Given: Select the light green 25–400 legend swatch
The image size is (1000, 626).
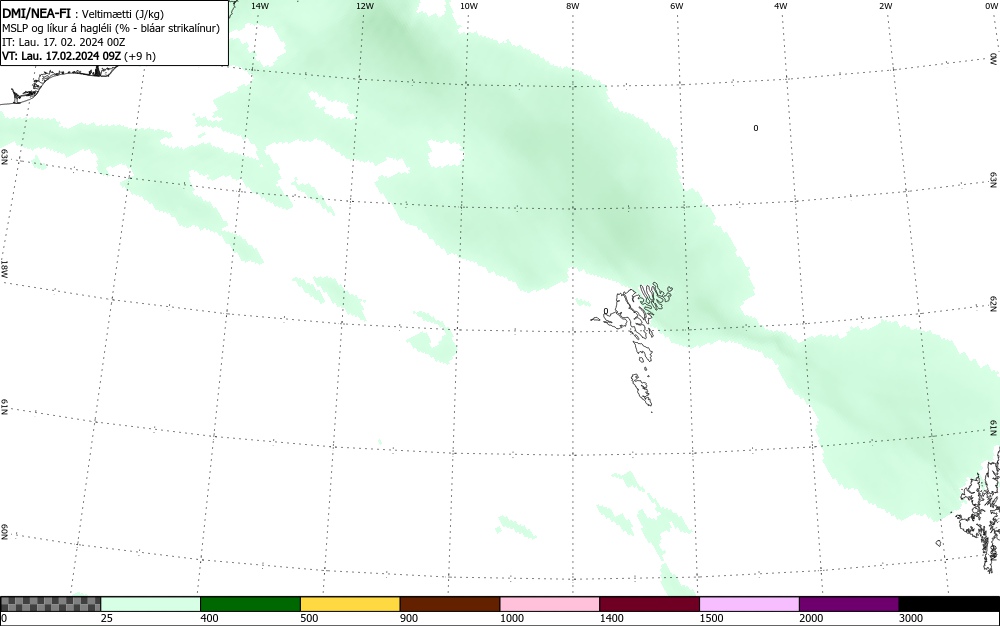Looking at the screenshot, I should click(151, 604).
